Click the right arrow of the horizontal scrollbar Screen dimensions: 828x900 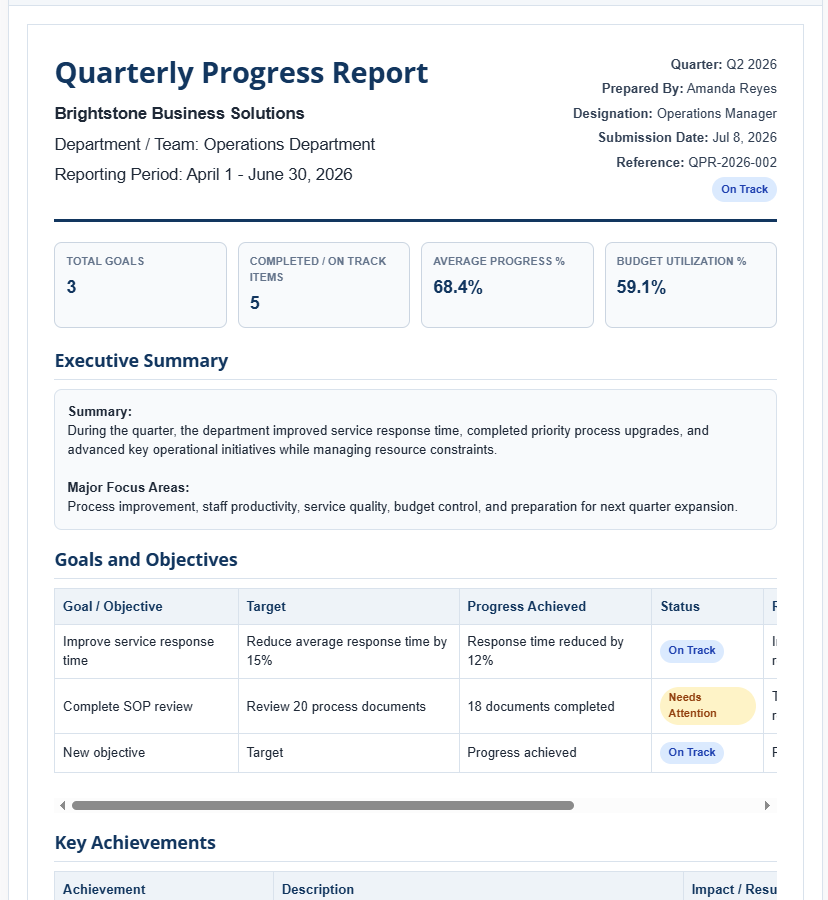click(x=767, y=805)
